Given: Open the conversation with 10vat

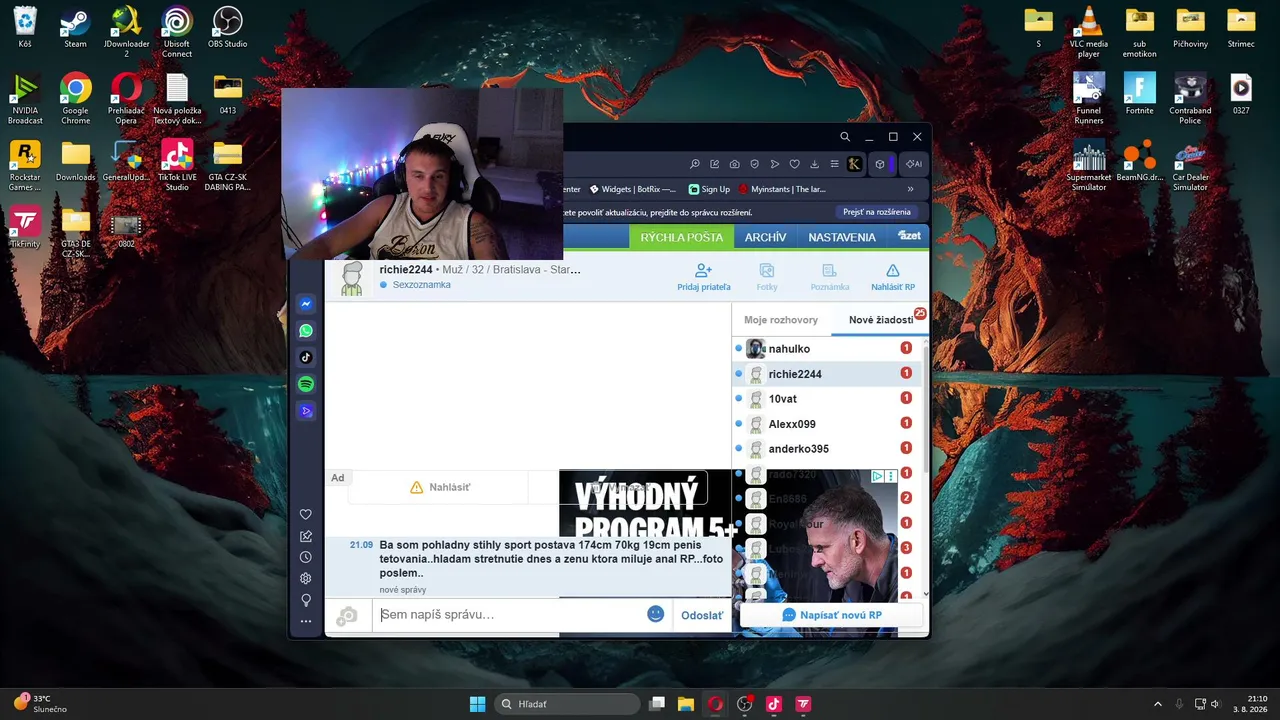Looking at the screenshot, I should coord(827,399).
